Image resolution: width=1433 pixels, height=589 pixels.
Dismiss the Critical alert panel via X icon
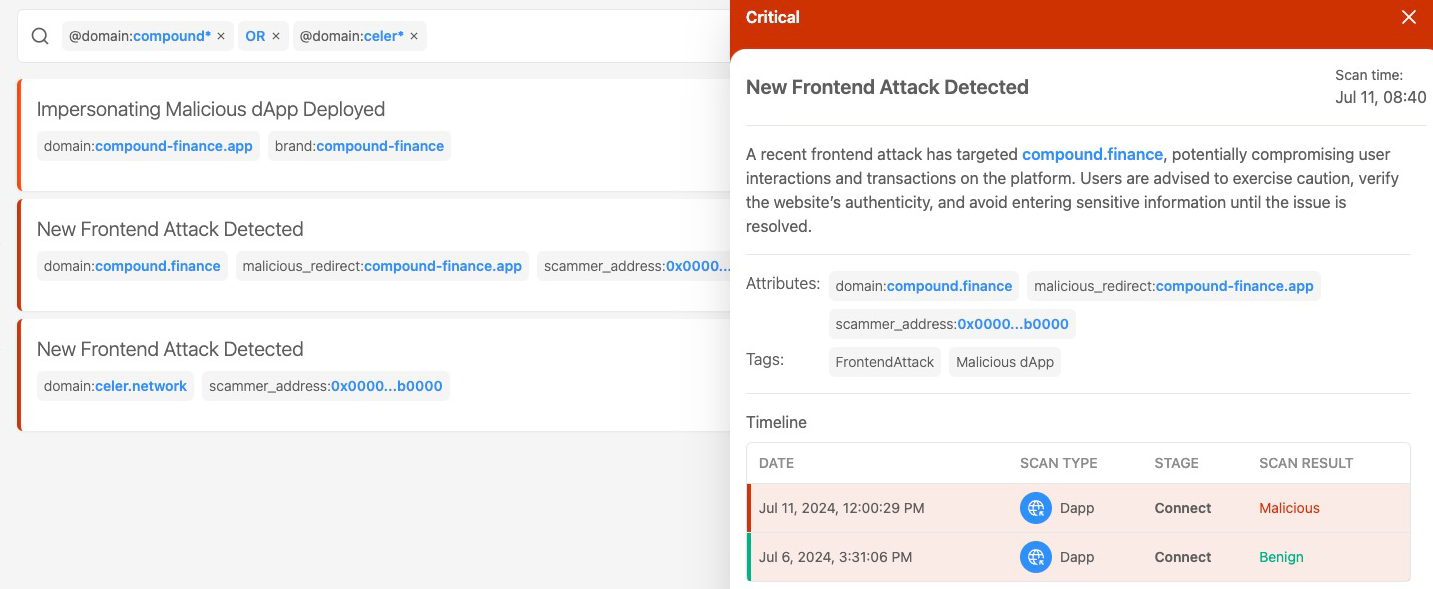click(x=1409, y=17)
